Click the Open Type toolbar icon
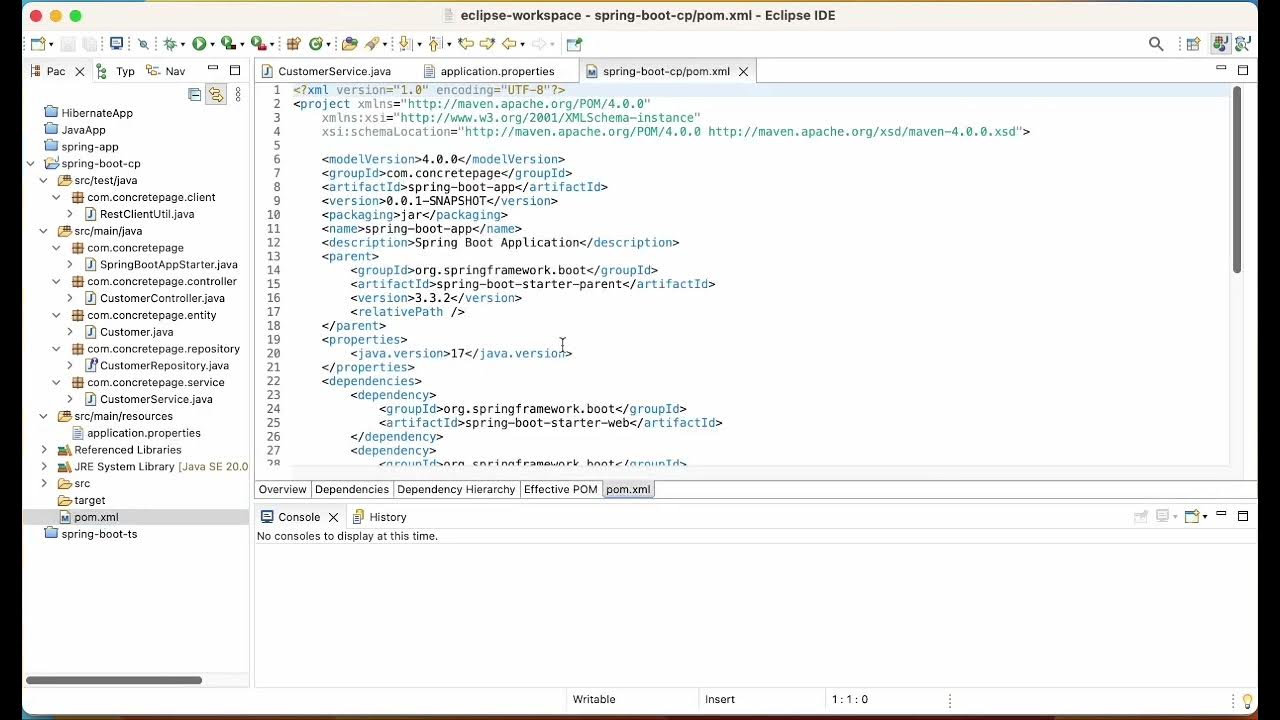 (x=349, y=44)
